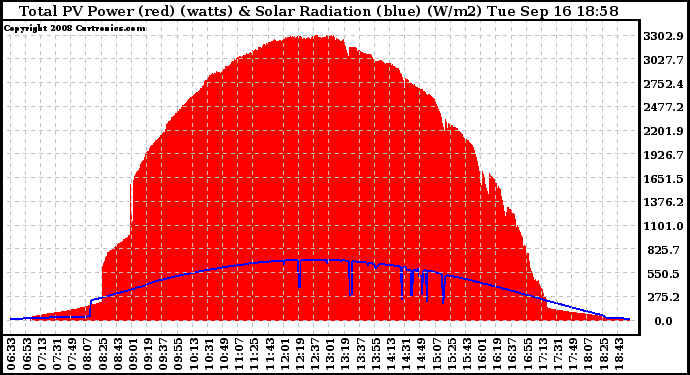
Task: Click the 1101.0 y-axis value
Action: tap(663, 226)
